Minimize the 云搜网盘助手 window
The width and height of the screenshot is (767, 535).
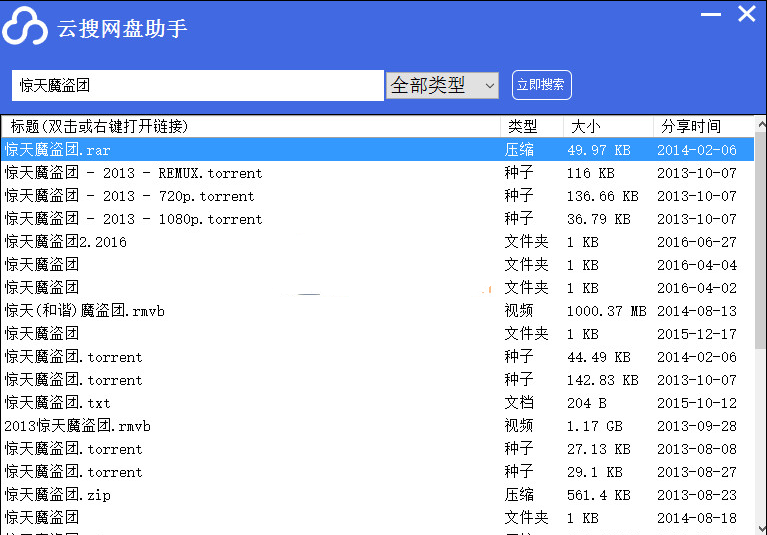[x=710, y=14]
